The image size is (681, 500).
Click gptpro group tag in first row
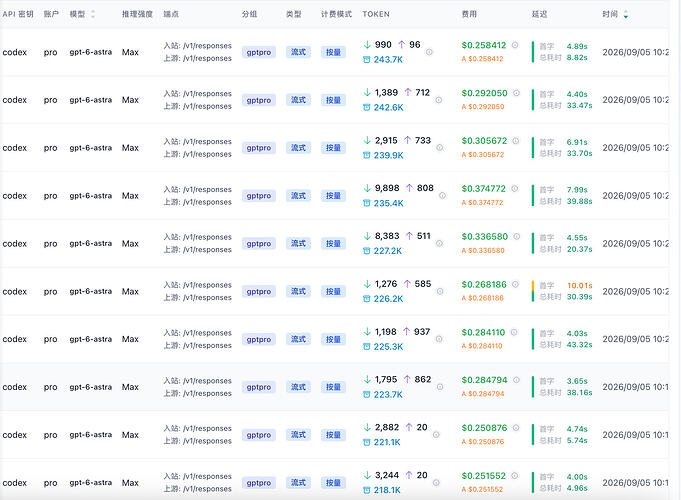pos(259,52)
